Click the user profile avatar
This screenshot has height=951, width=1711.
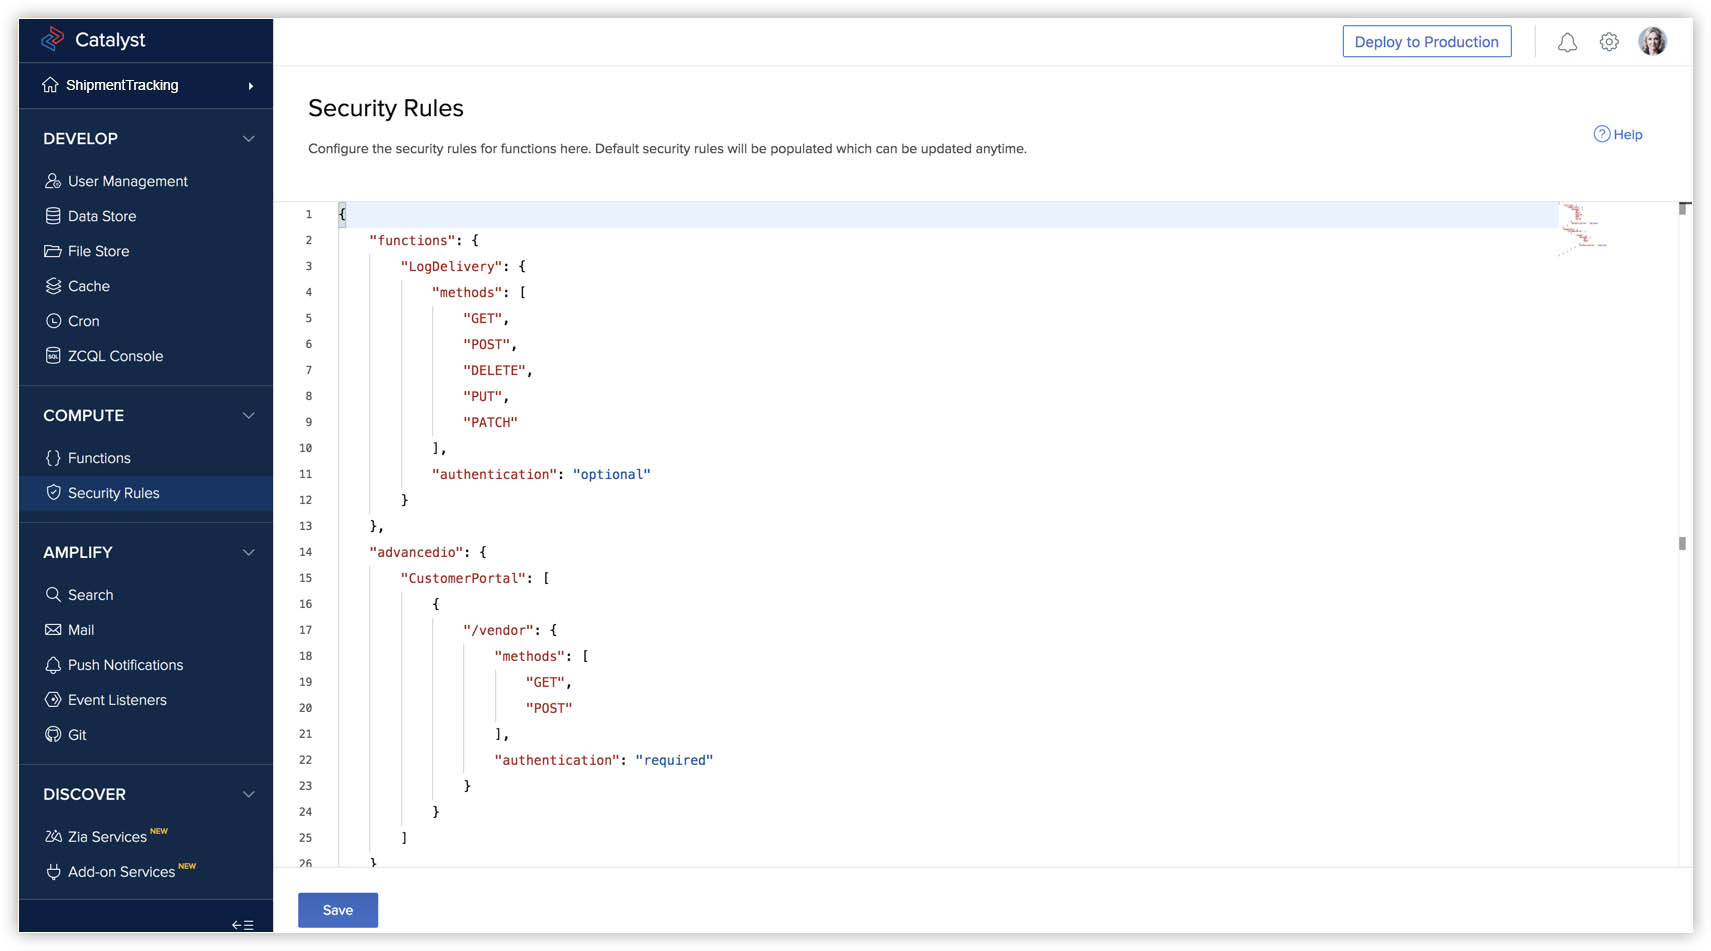1652,42
